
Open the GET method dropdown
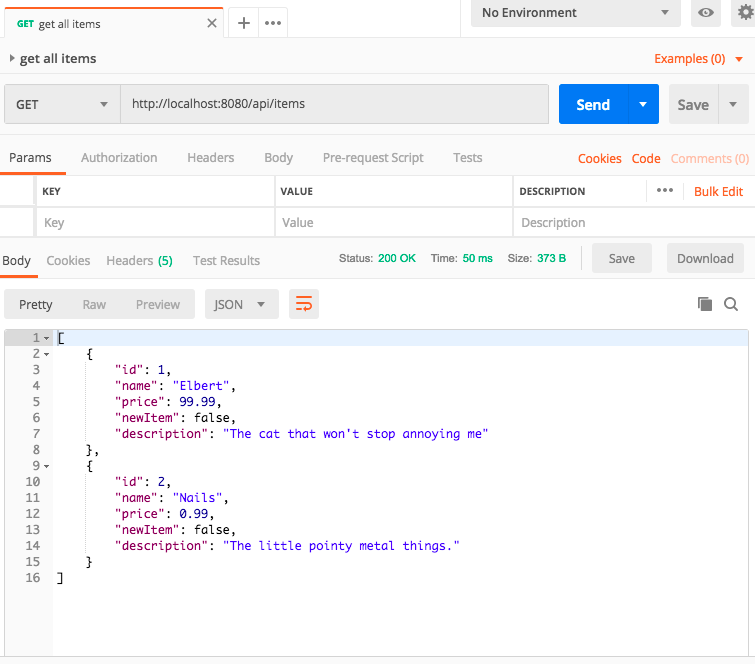pos(62,104)
